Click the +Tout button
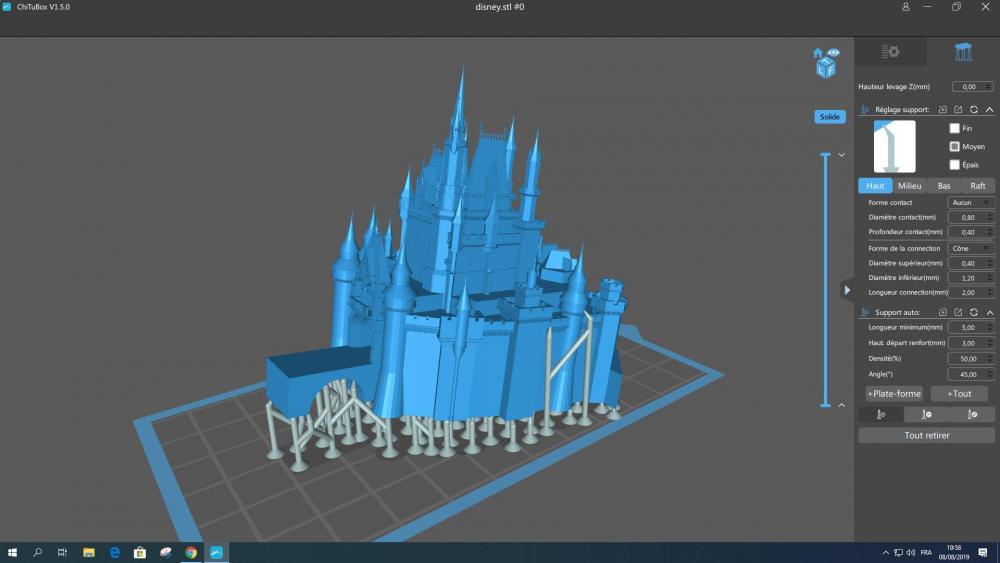Screen dimensions: 1000x563 (x=959, y=394)
